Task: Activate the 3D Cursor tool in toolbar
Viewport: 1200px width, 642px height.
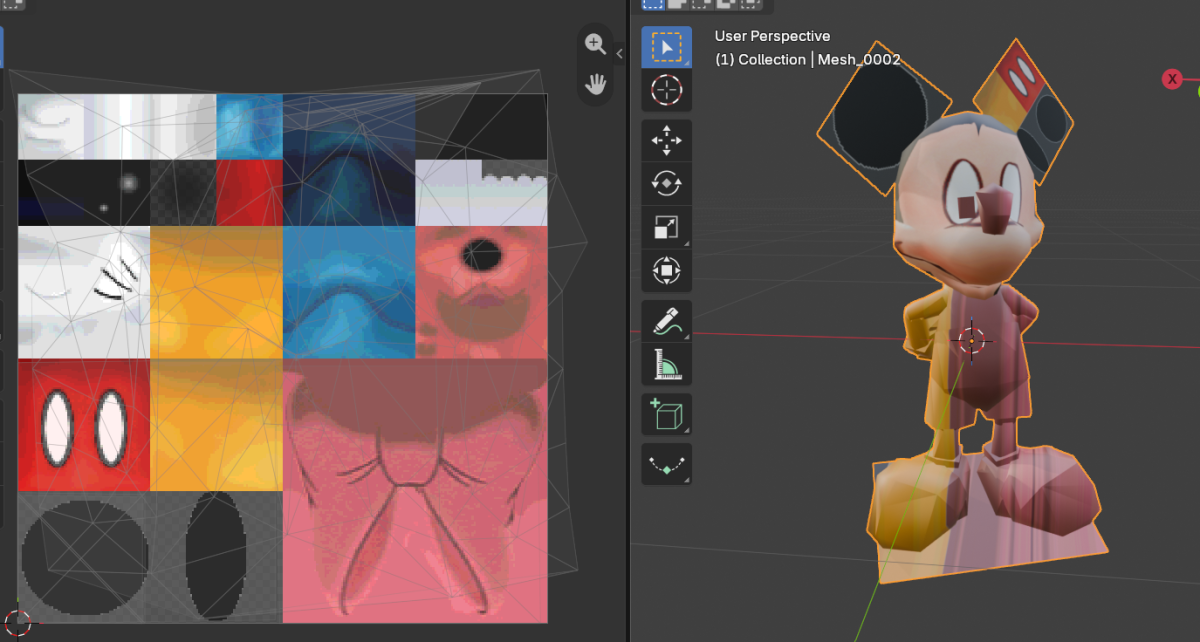Action: click(666, 90)
